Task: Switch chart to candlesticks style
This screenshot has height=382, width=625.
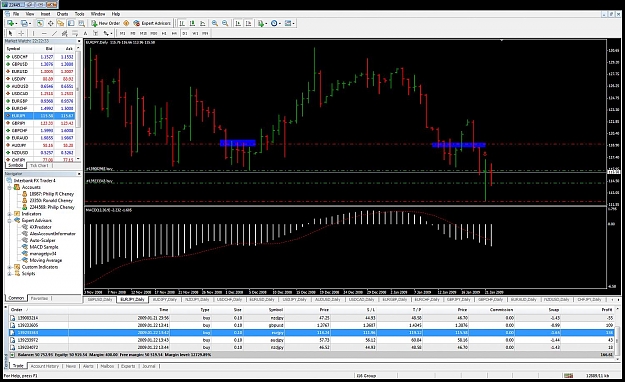Action: 192,23
